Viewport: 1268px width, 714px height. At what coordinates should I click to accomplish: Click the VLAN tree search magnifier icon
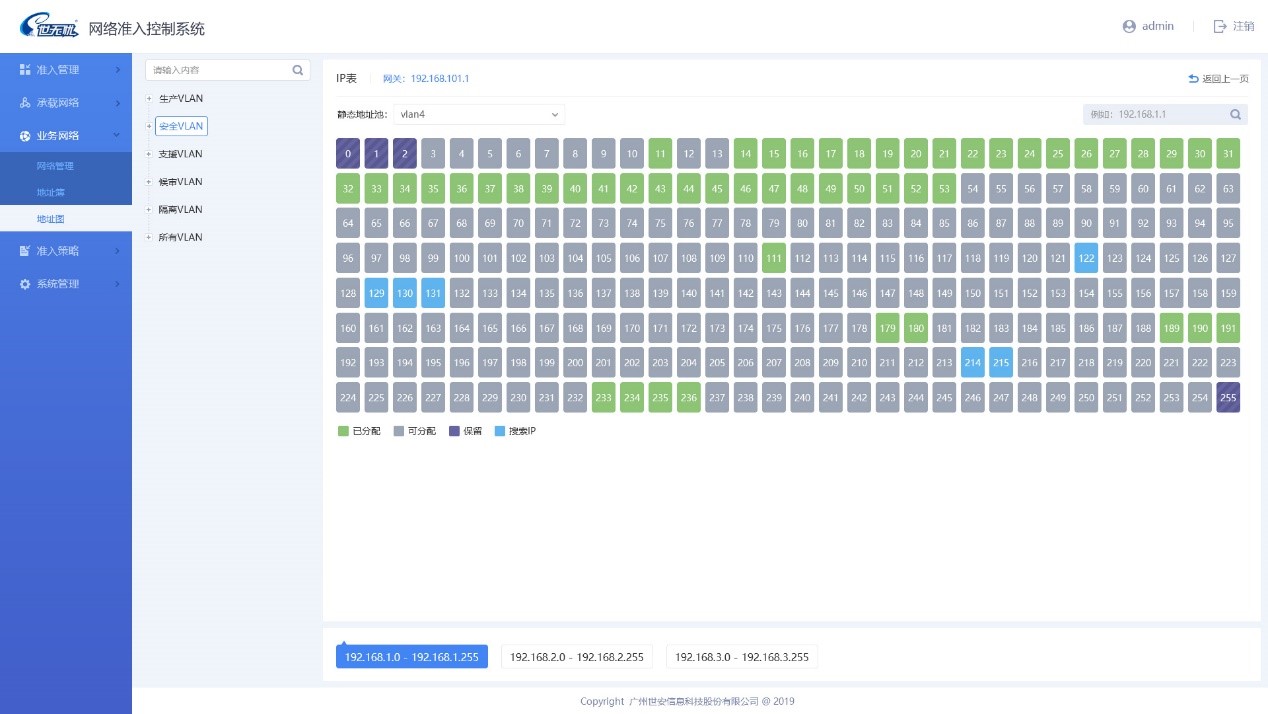point(297,70)
